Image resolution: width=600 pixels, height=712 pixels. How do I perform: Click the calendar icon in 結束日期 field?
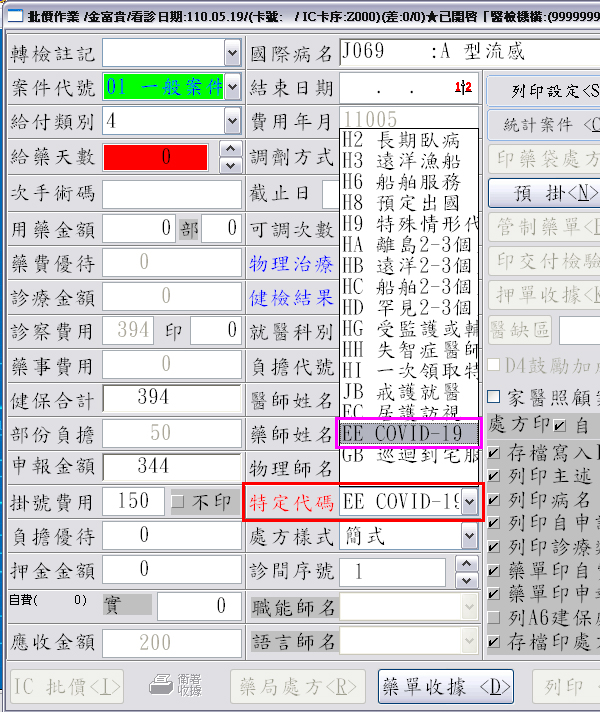point(462,89)
